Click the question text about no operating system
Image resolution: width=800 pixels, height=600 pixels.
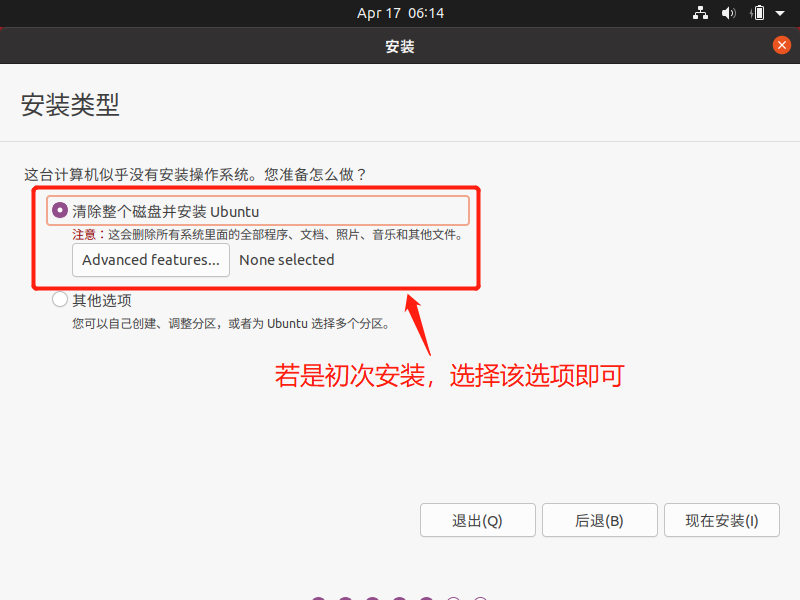(x=195, y=174)
